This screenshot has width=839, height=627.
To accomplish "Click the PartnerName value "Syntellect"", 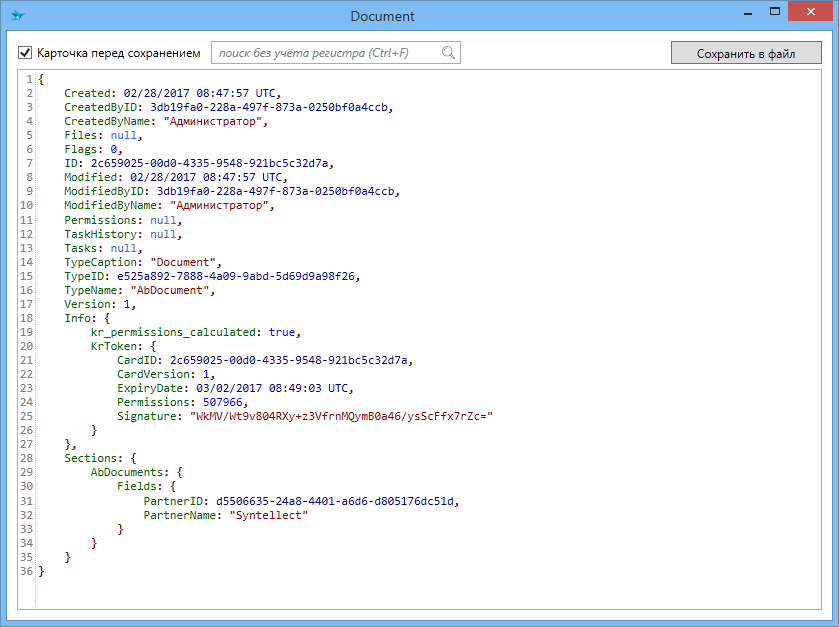I will point(269,515).
